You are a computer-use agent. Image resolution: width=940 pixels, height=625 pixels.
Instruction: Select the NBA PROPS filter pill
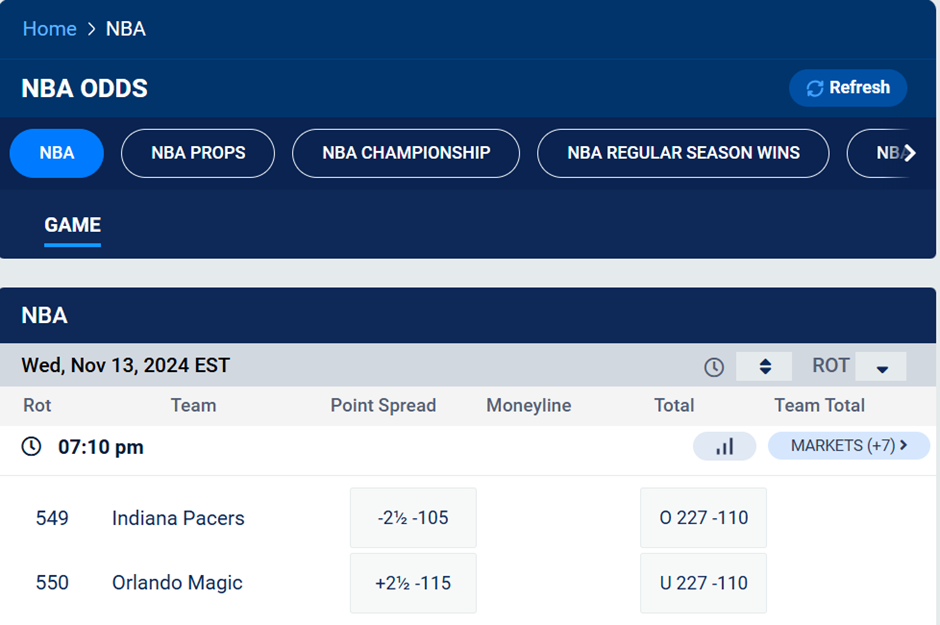[x=197, y=152]
